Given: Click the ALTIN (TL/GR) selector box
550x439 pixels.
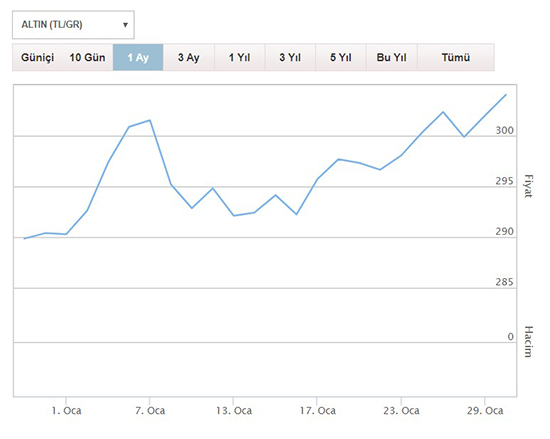Looking at the screenshot, I should pos(73,25).
